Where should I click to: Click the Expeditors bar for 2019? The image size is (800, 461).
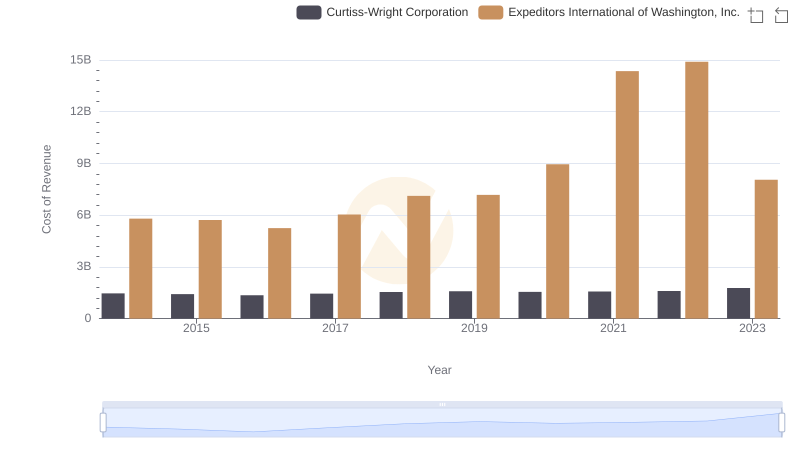coord(488,257)
